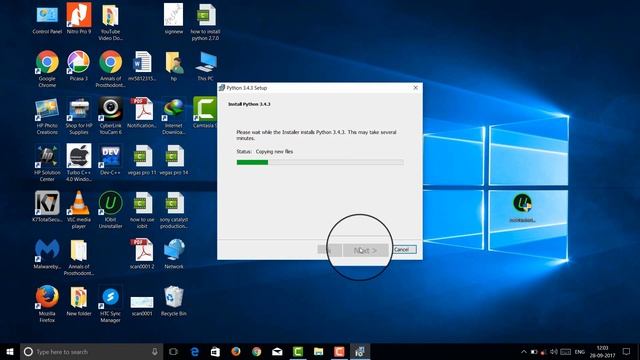This screenshot has width=640, height=360.
Task: Select the Word document desktop icon
Action: point(142,66)
